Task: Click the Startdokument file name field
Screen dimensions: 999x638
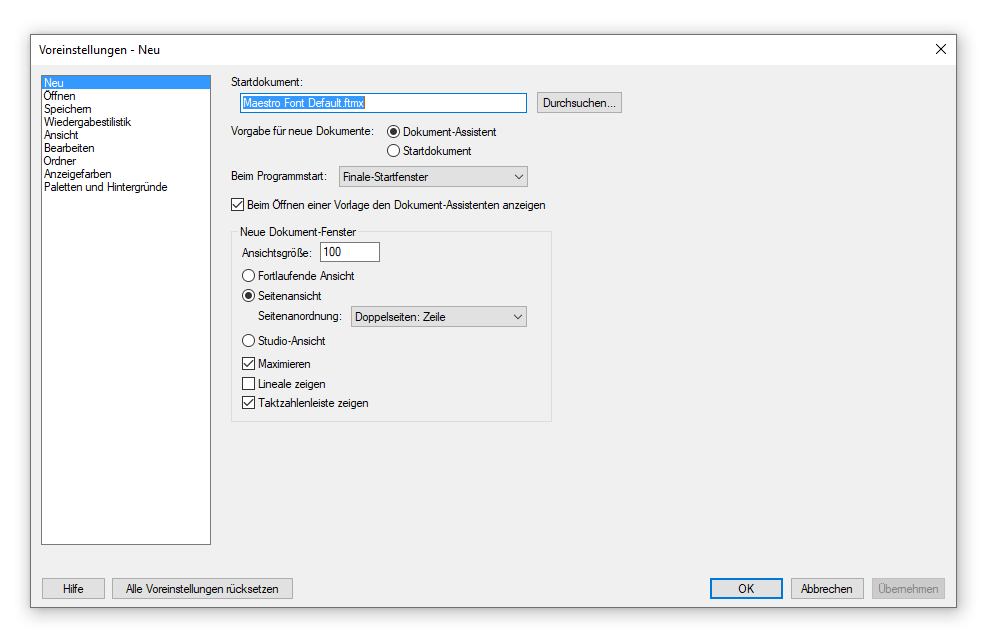Action: [384, 103]
